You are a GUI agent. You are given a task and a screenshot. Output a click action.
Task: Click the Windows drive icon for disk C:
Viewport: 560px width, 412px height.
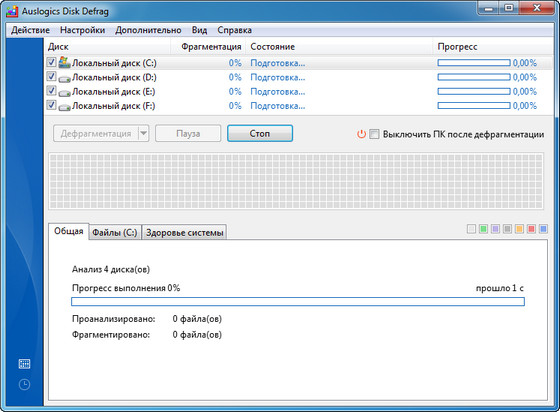(64, 62)
